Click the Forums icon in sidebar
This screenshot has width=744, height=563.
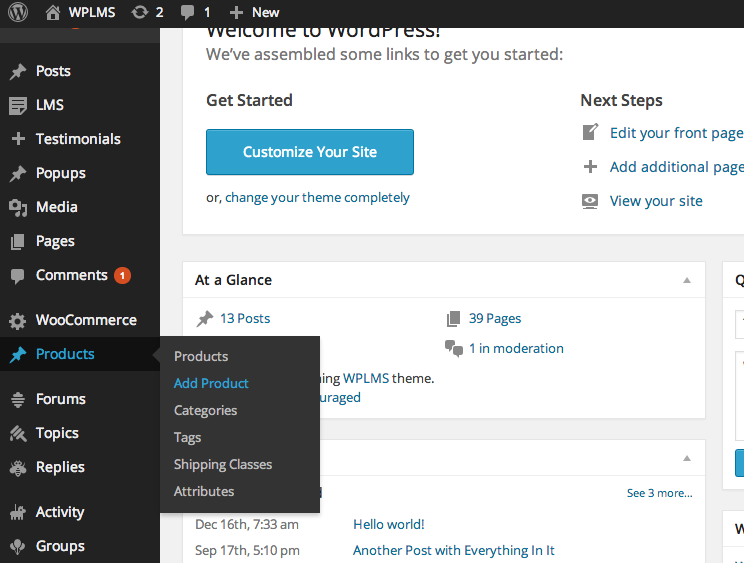[18, 399]
